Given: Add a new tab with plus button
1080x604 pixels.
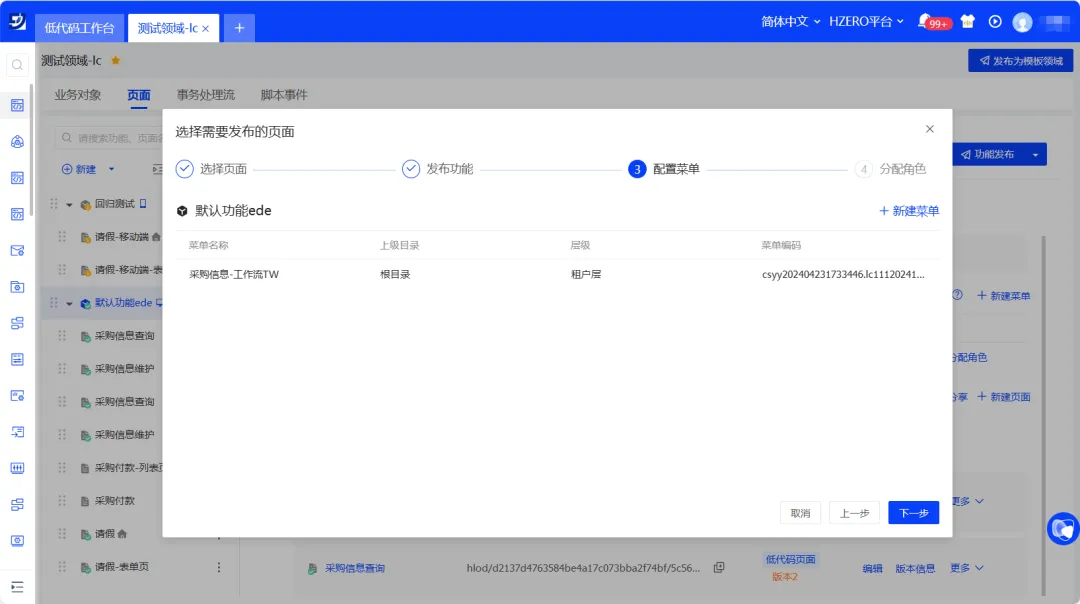Looking at the screenshot, I should (239, 28).
